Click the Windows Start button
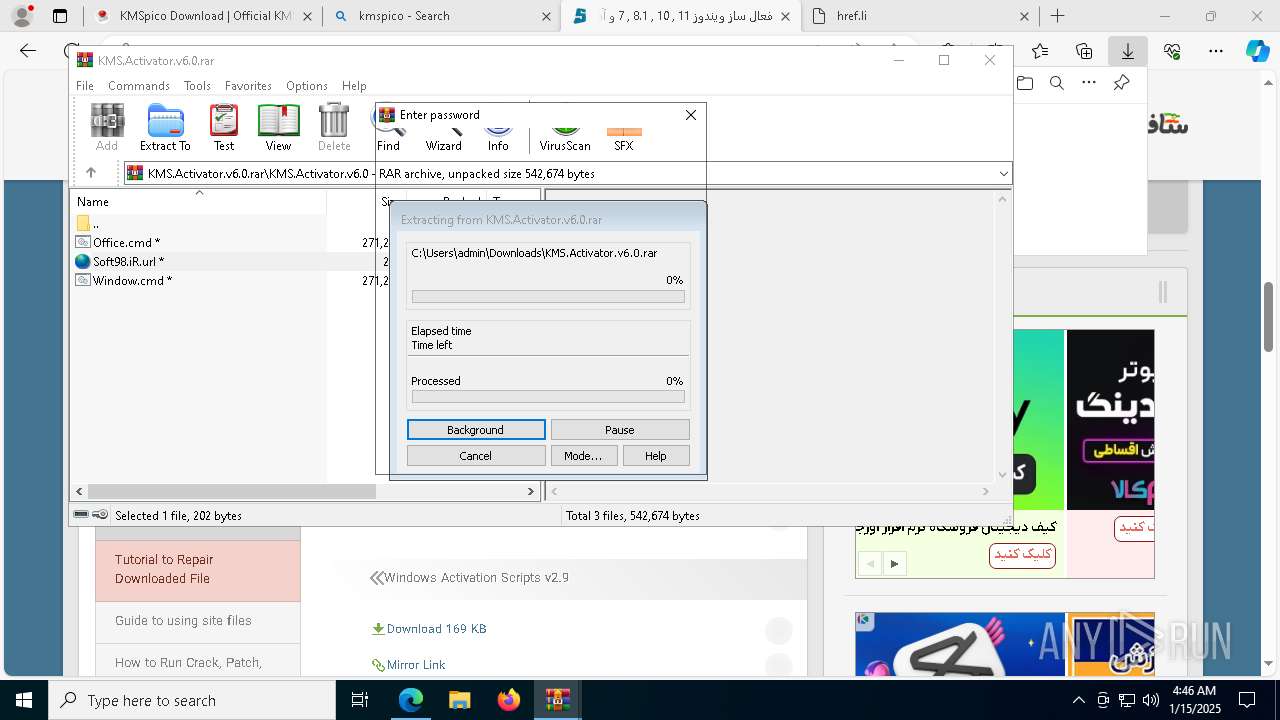This screenshot has height=720, width=1280. pos(24,700)
